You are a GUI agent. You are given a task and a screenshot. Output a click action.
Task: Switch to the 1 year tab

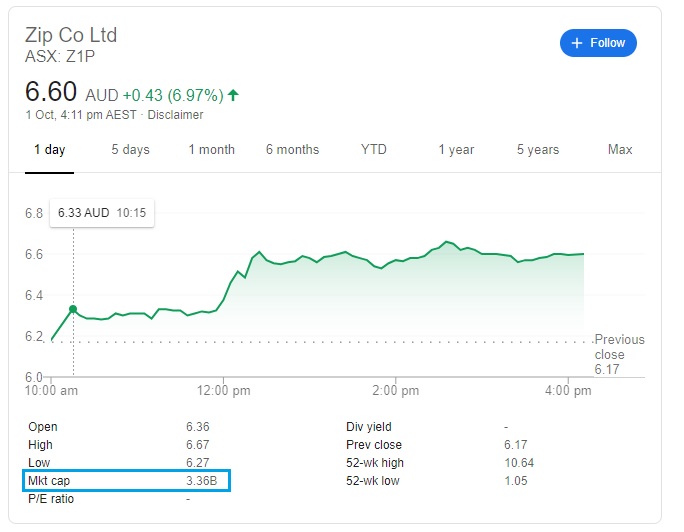point(456,150)
